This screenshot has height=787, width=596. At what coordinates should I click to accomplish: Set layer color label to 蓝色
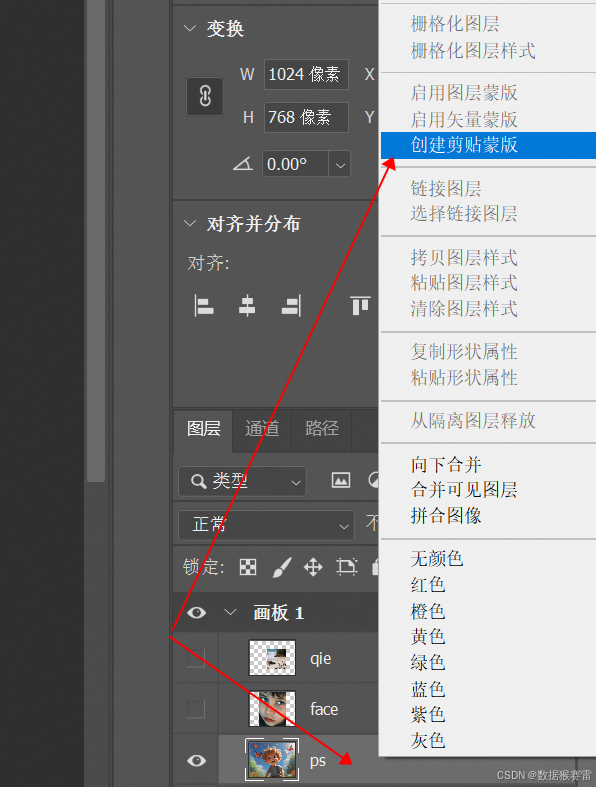(x=428, y=689)
